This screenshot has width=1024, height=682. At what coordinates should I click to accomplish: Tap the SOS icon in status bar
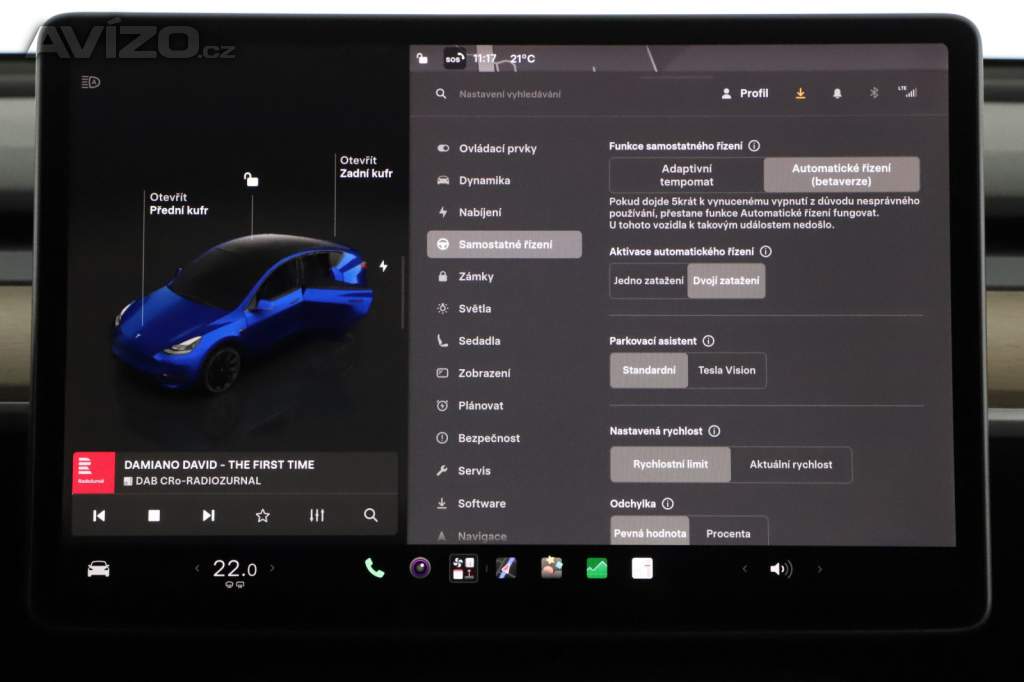[454, 59]
